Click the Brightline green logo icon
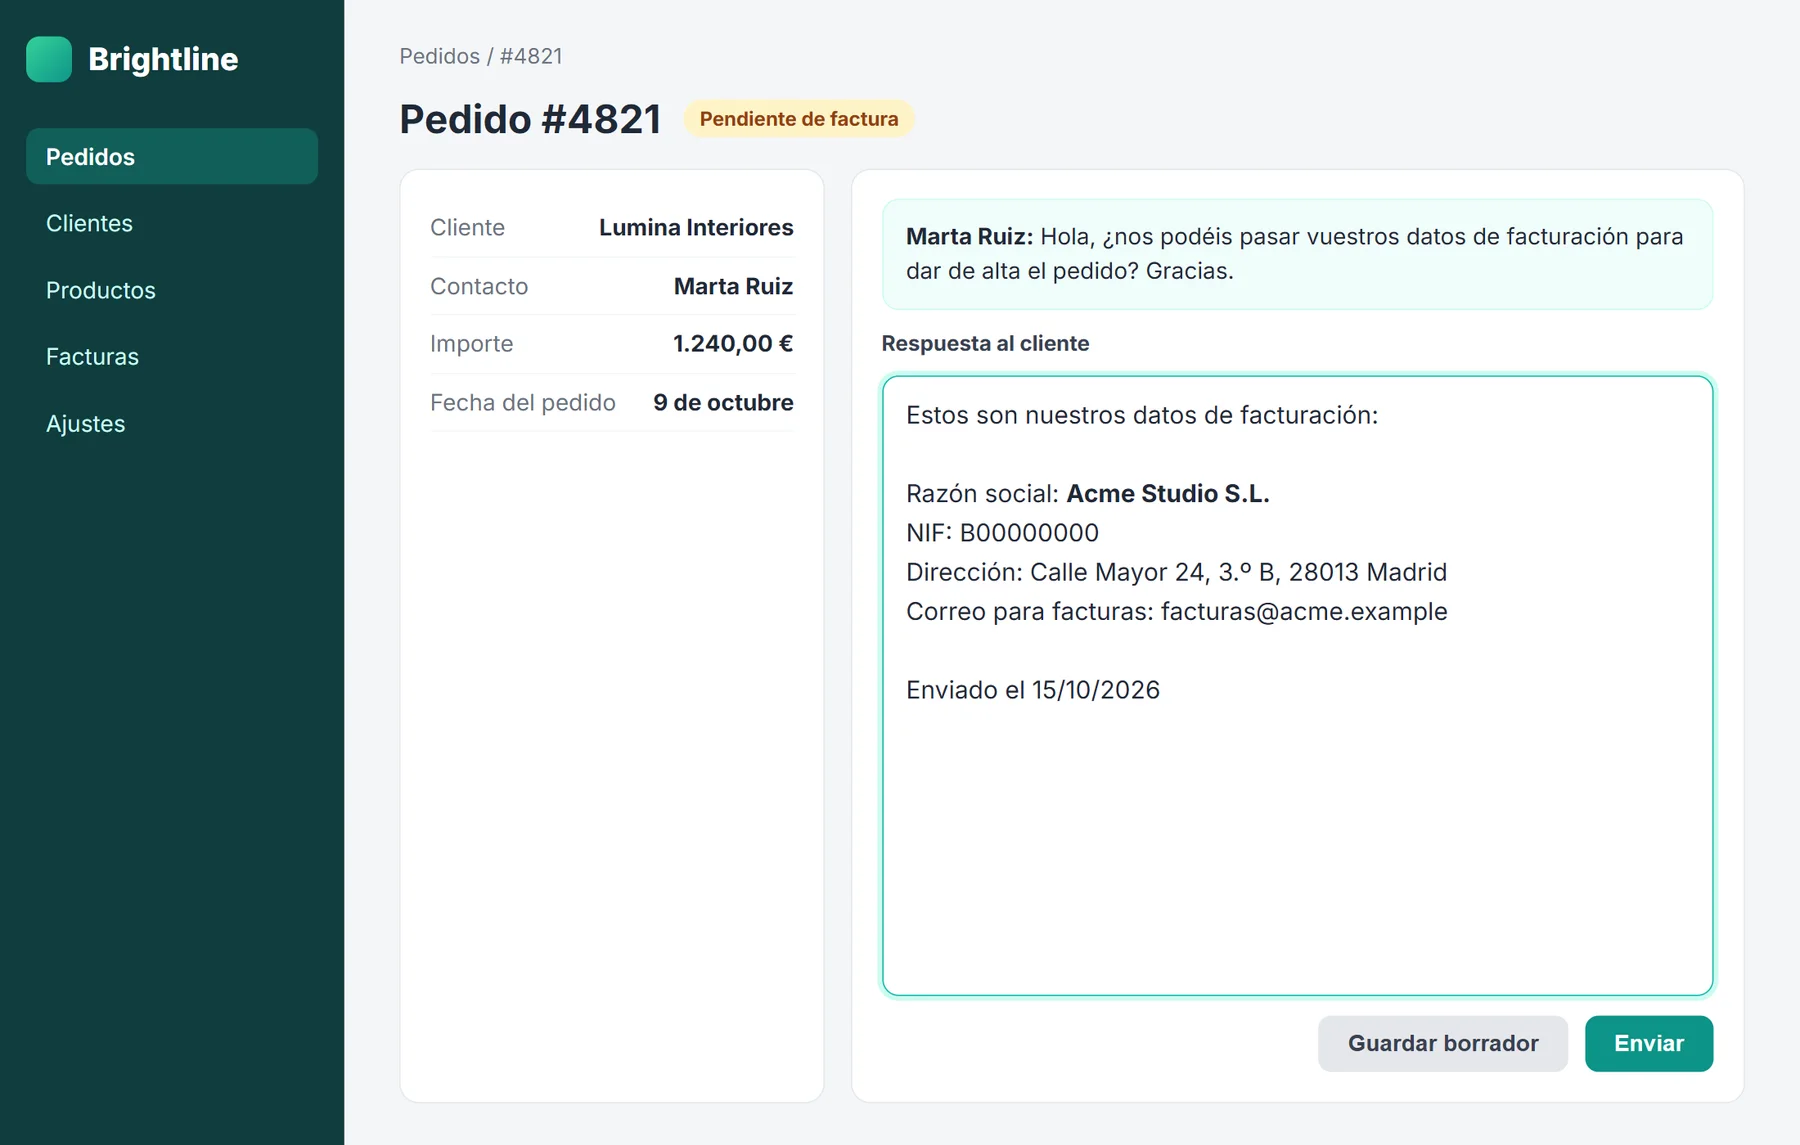 tap(49, 59)
